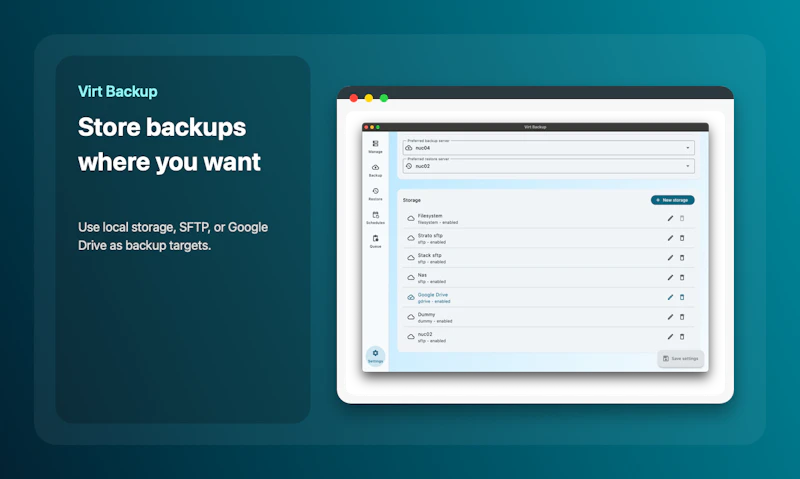
Task: Select the 'Dummy' storage name
Action: coord(427,315)
